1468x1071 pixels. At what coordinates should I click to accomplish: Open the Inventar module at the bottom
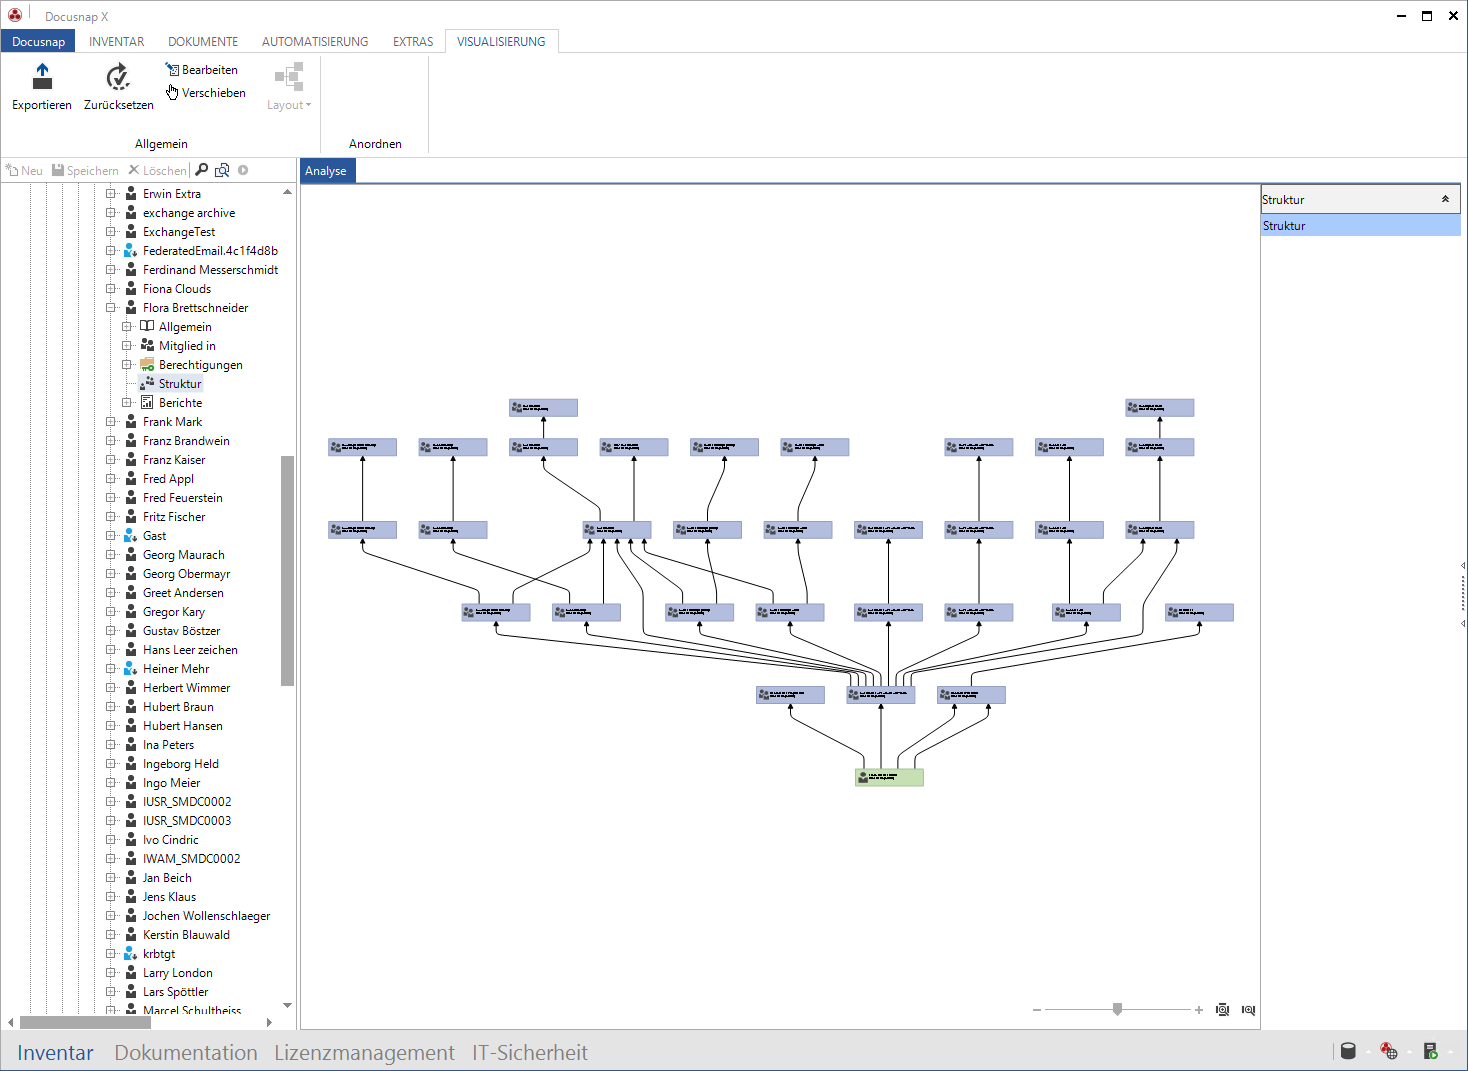coord(55,1052)
